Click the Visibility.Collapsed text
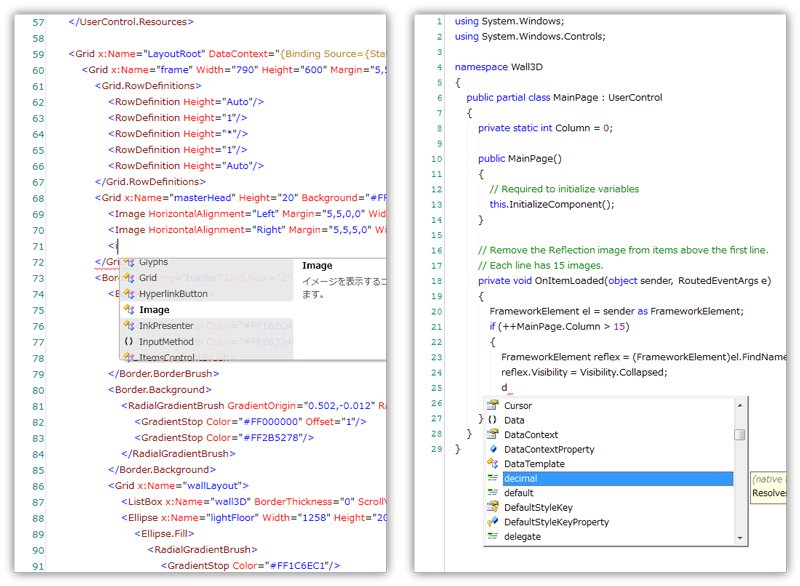This screenshot has width=800, height=586. 622,372
